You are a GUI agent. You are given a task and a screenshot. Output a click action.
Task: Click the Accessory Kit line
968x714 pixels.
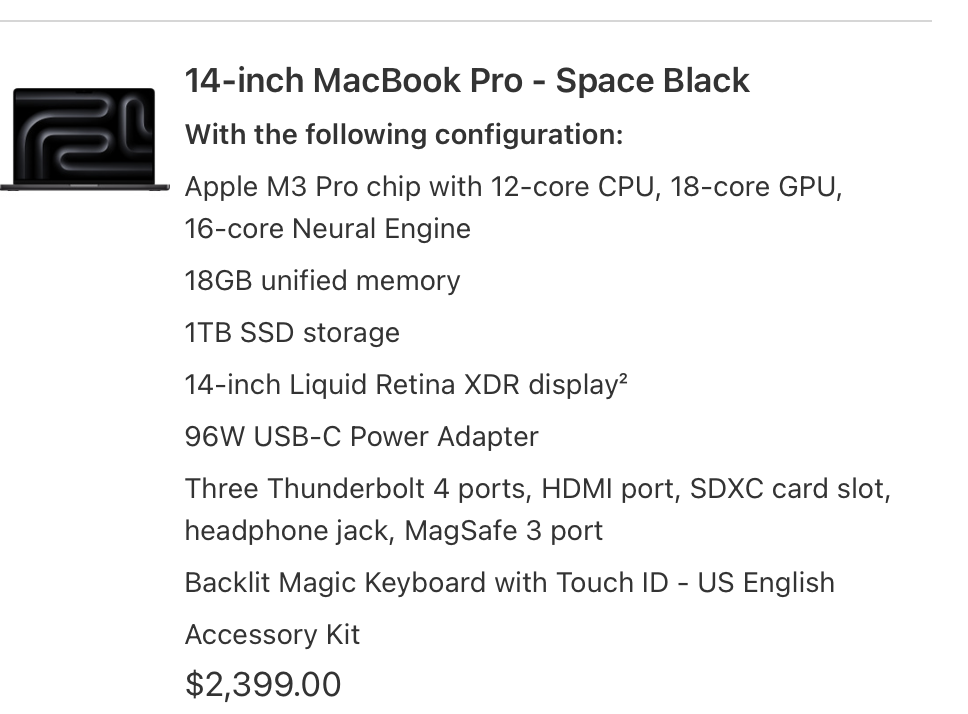272,634
